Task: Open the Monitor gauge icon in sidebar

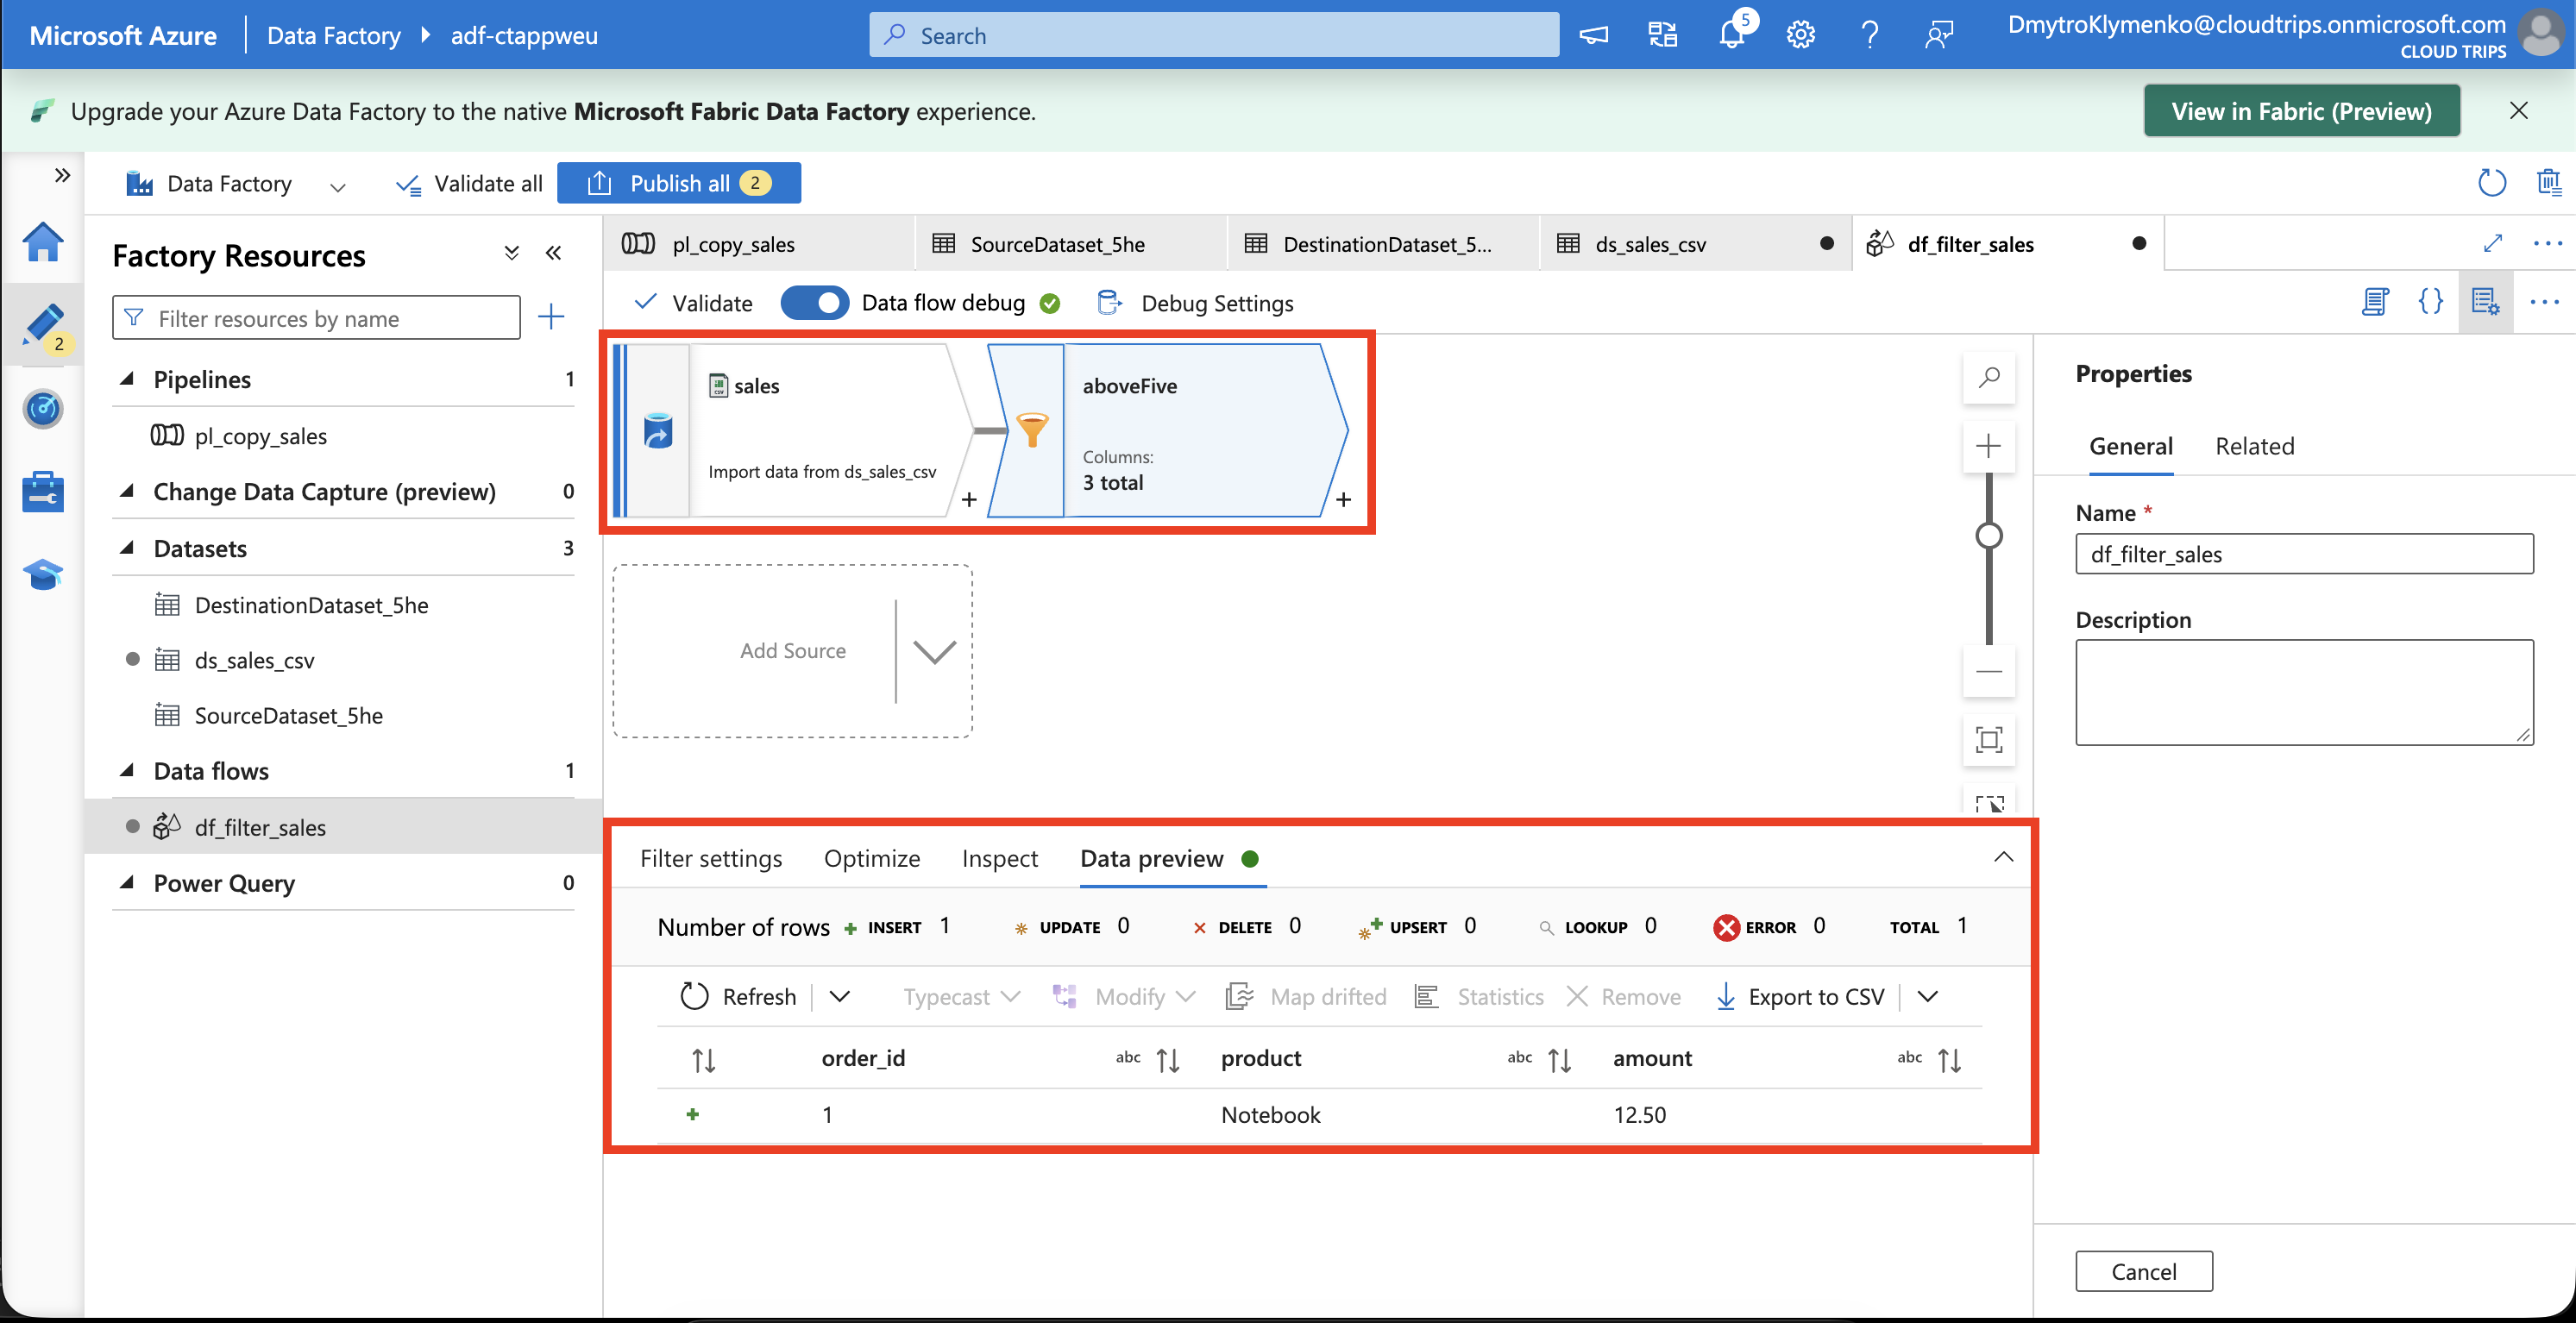Action: [x=43, y=408]
